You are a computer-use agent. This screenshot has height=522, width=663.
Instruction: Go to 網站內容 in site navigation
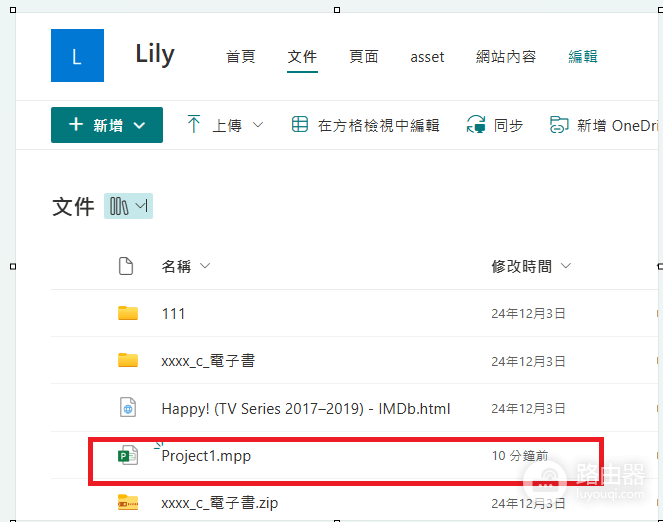tap(506, 57)
